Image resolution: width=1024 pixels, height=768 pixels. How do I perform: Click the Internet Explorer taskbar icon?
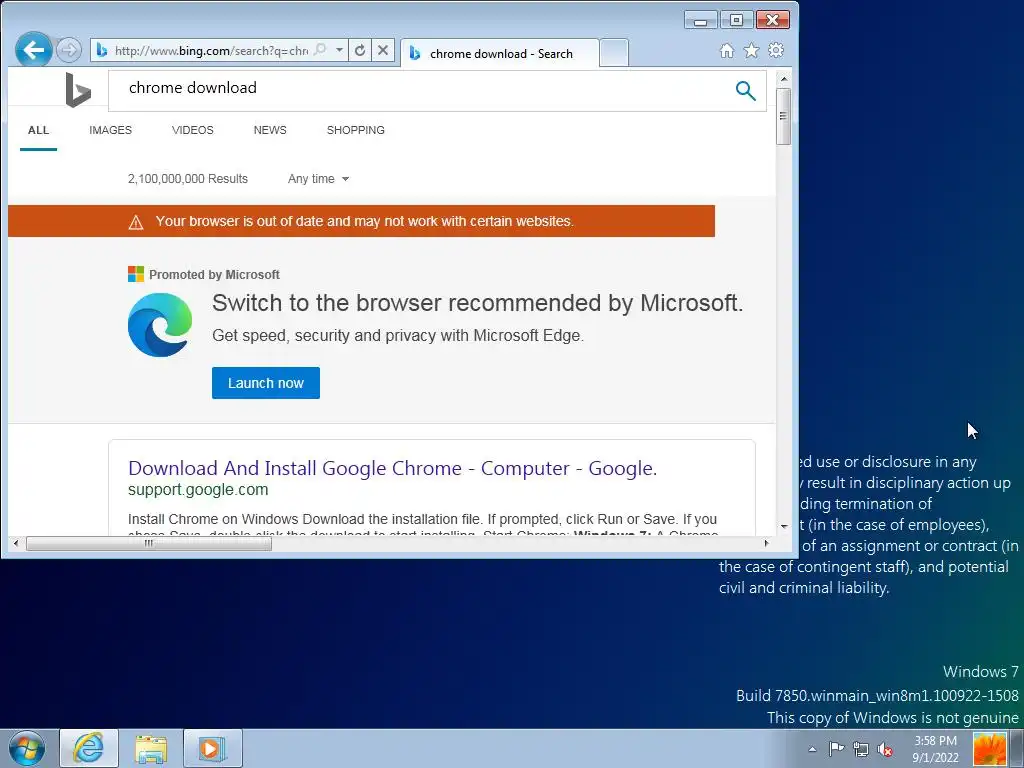point(89,748)
